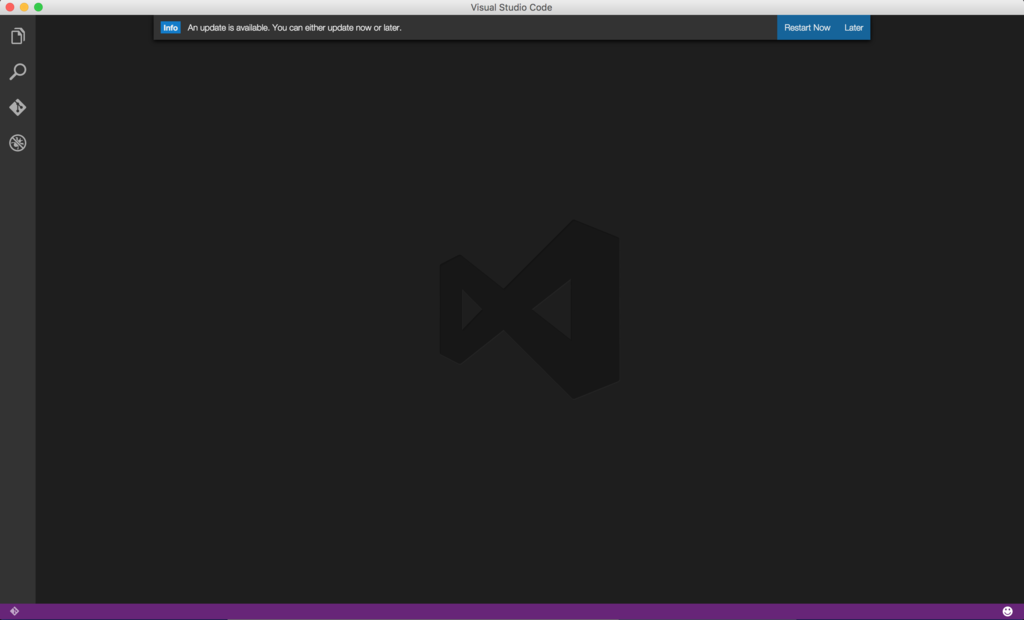Close the Visual Studio Code window
This screenshot has width=1024, height=620.
(x=10, y=7)
